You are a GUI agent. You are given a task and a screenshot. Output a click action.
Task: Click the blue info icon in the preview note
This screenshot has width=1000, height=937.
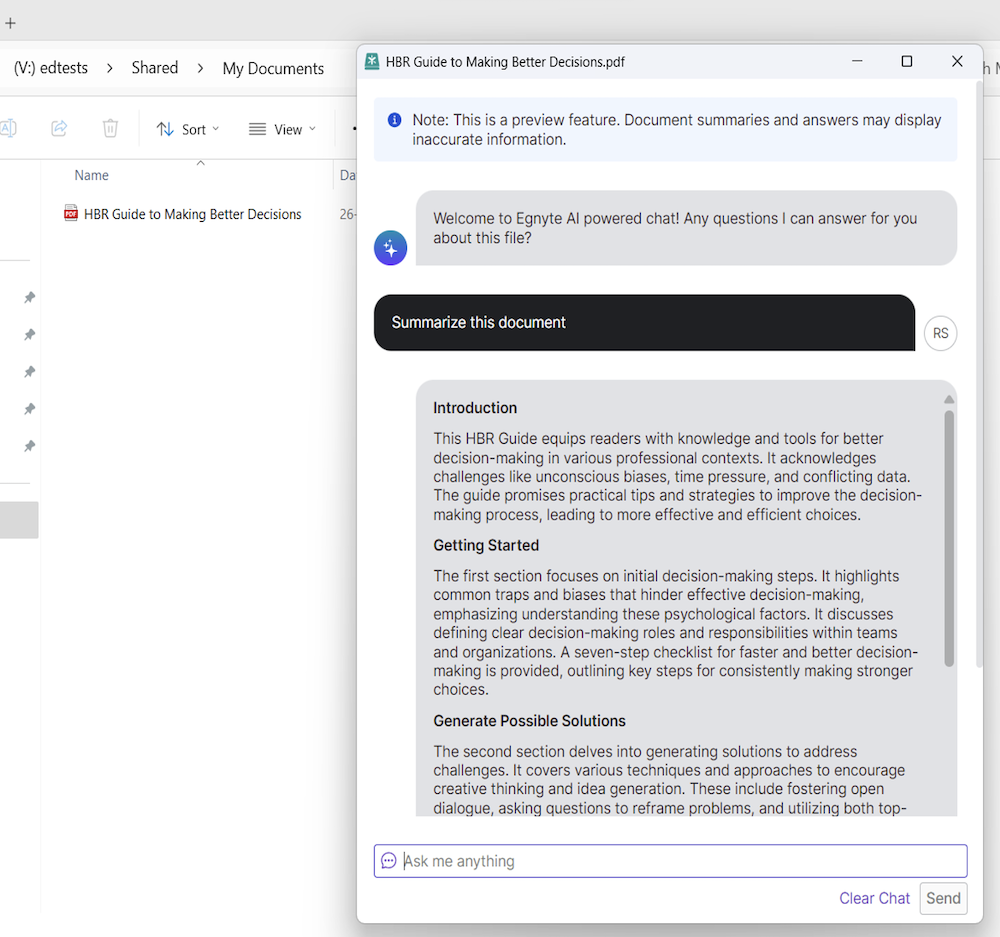(395, 120)
